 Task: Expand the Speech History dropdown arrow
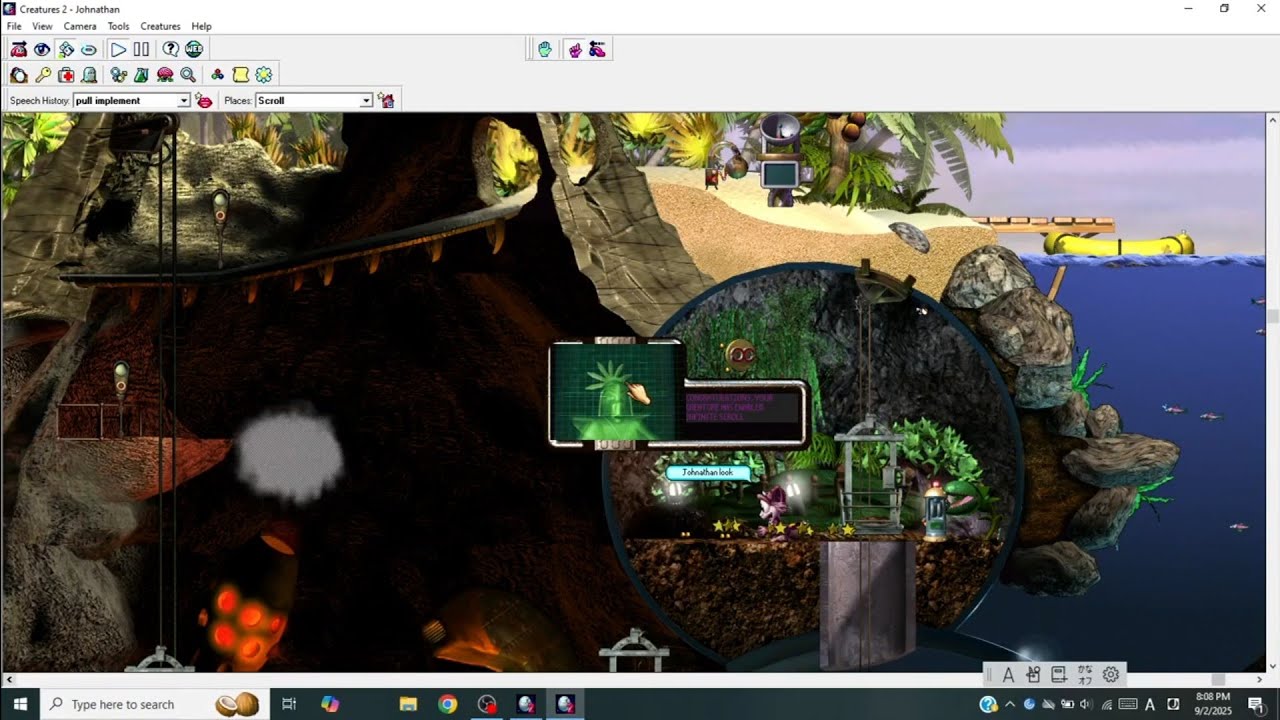pos(183,101)
